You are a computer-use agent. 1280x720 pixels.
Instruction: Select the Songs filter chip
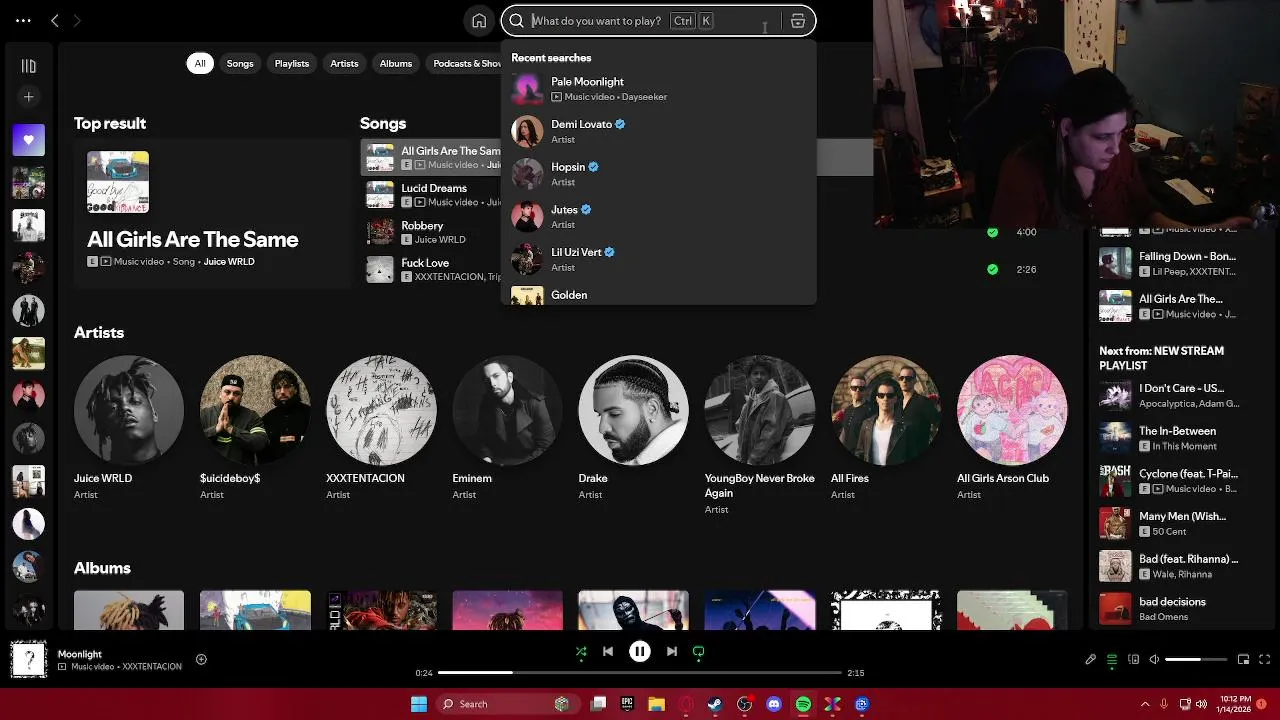tap(240, 63)
